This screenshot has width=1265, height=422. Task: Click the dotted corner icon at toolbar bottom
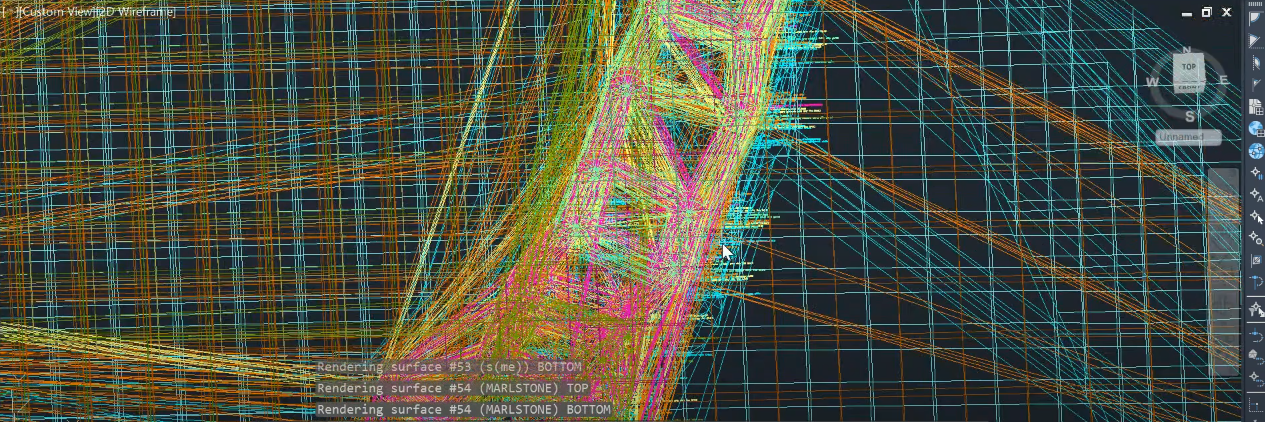(1256, 404)
